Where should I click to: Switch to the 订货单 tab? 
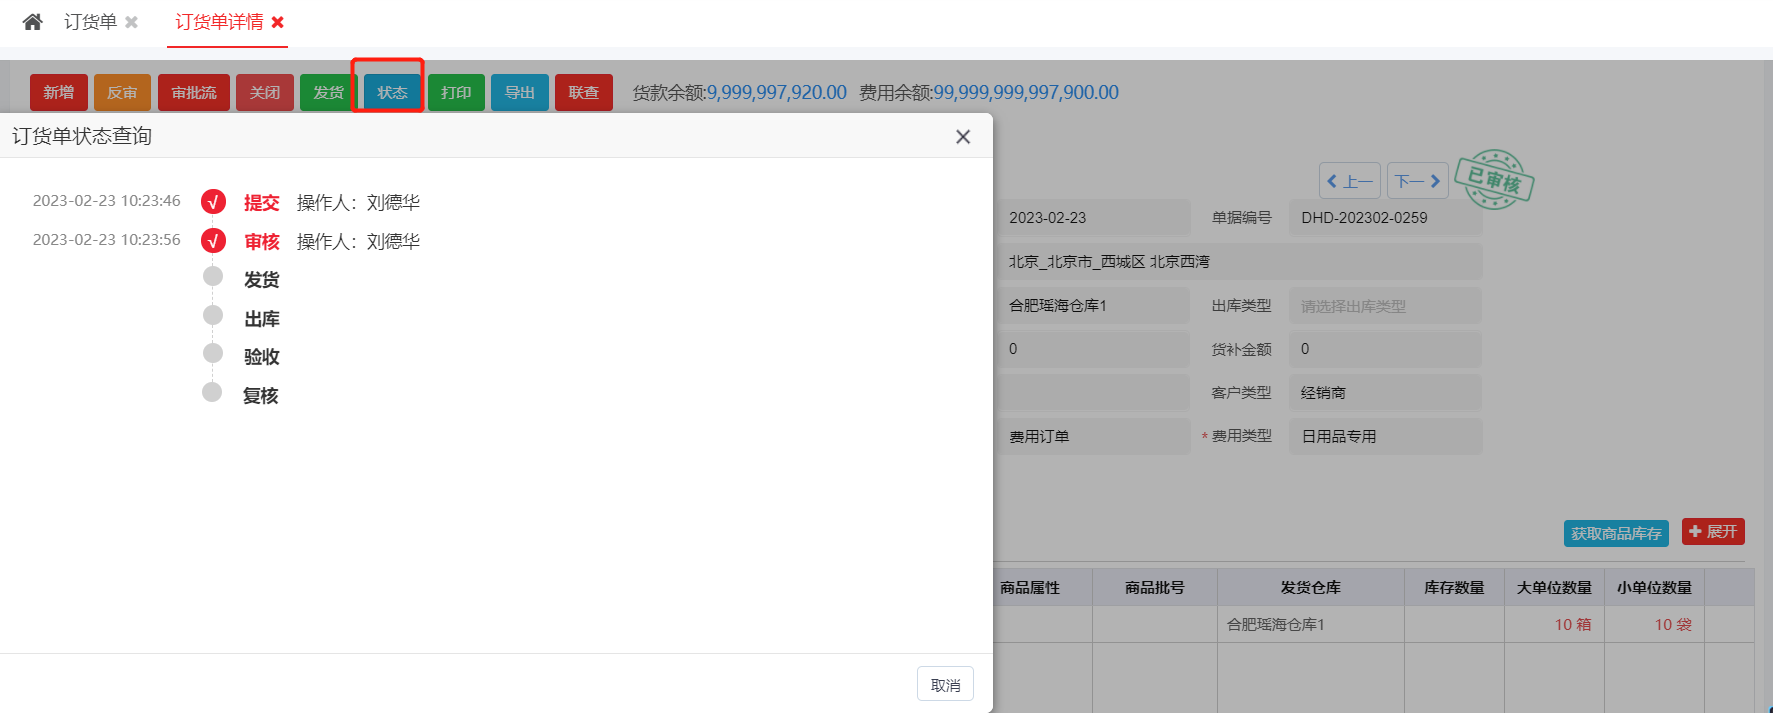pyautogui.click(x=90, y=22)
